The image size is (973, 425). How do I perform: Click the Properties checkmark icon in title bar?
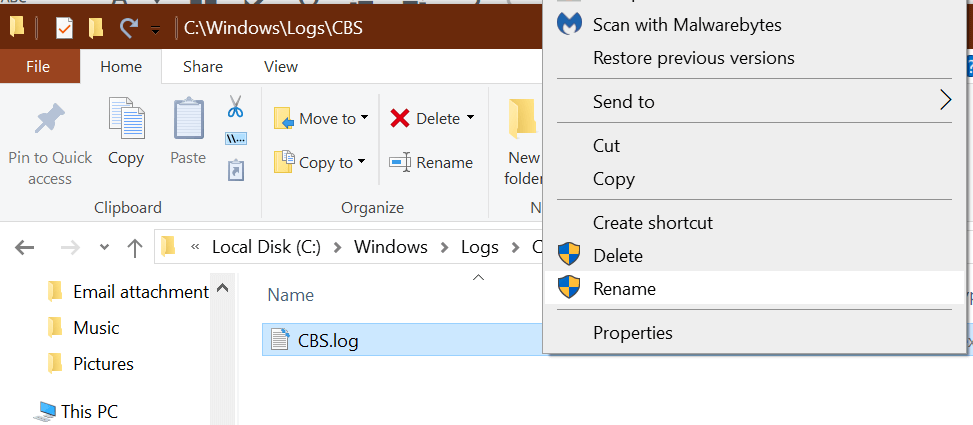(x=65, y=28)
